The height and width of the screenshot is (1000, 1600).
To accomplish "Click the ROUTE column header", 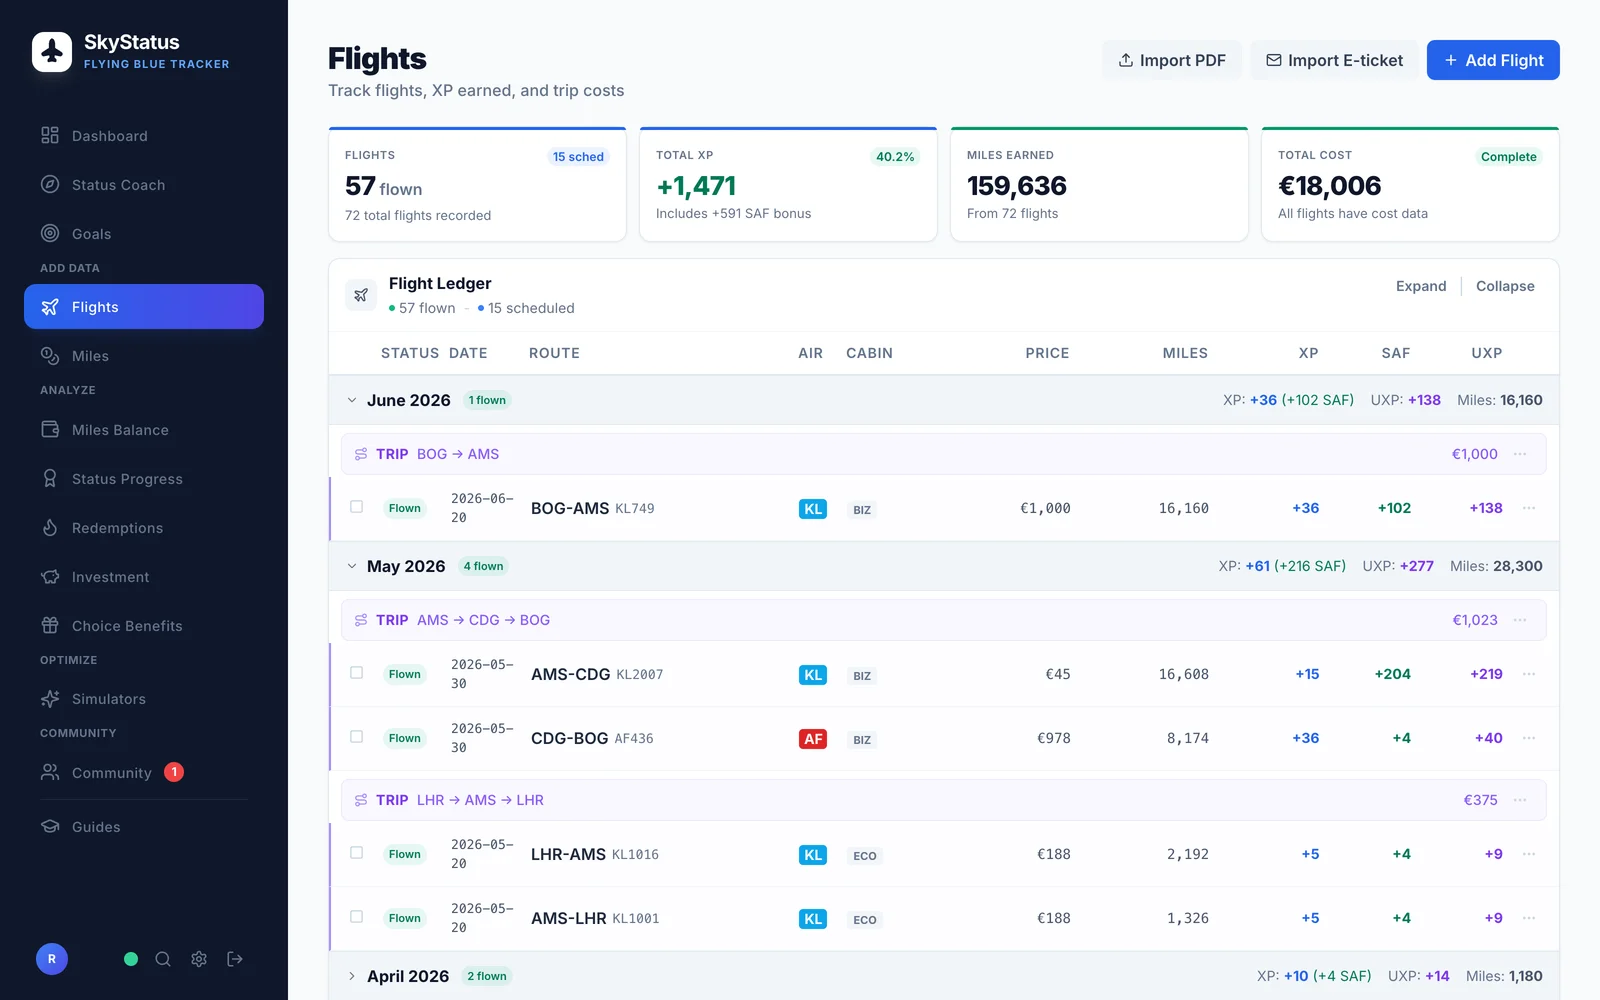I will (x=554, y=353).
